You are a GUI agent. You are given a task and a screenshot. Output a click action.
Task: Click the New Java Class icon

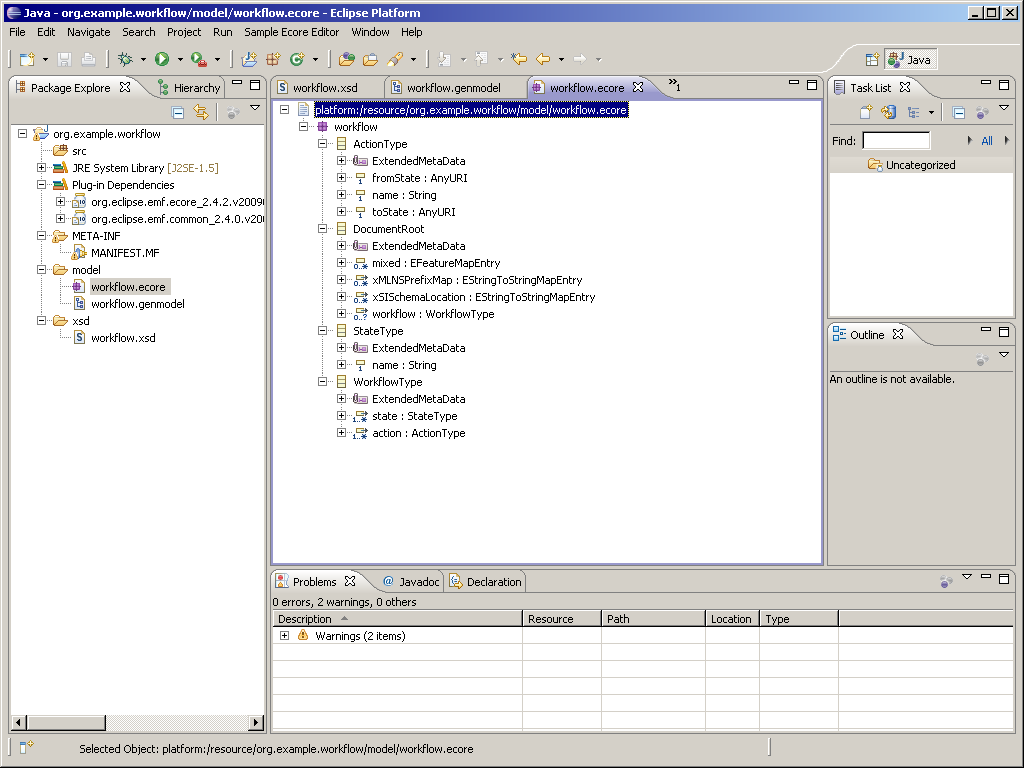coord(296,60)
